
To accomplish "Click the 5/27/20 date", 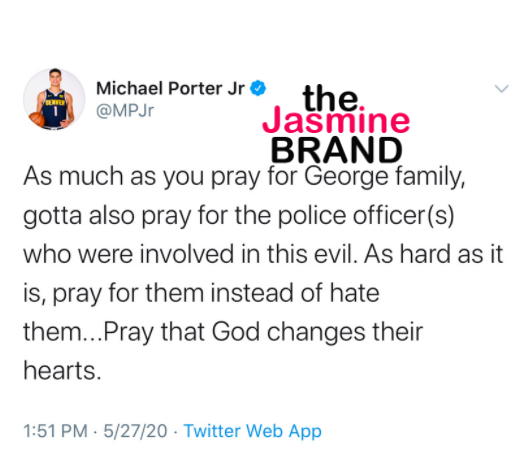I will (x=135, y=431).
